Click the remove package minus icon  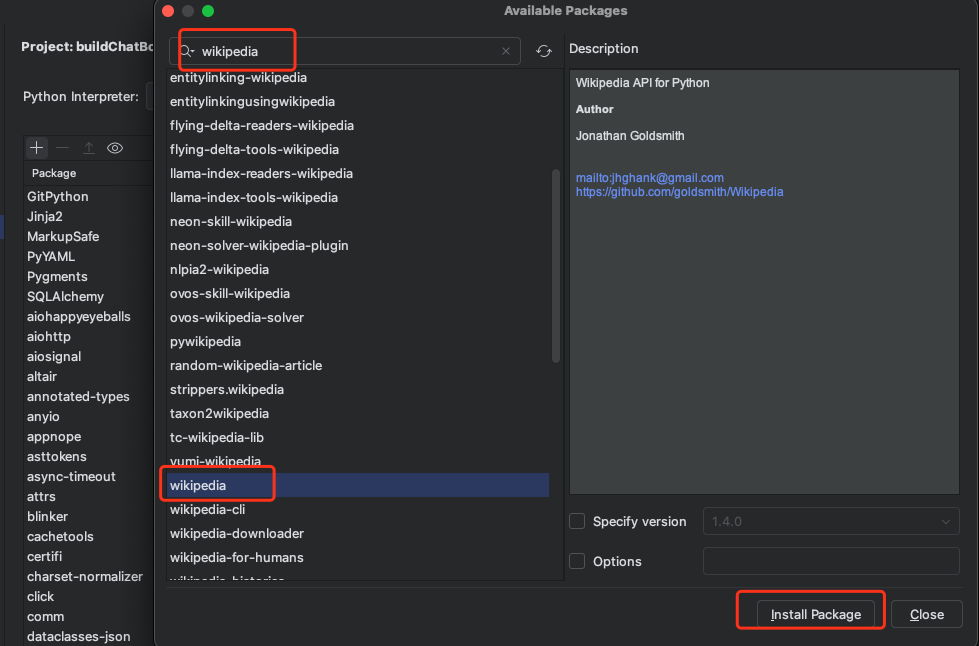coord(62,148)
